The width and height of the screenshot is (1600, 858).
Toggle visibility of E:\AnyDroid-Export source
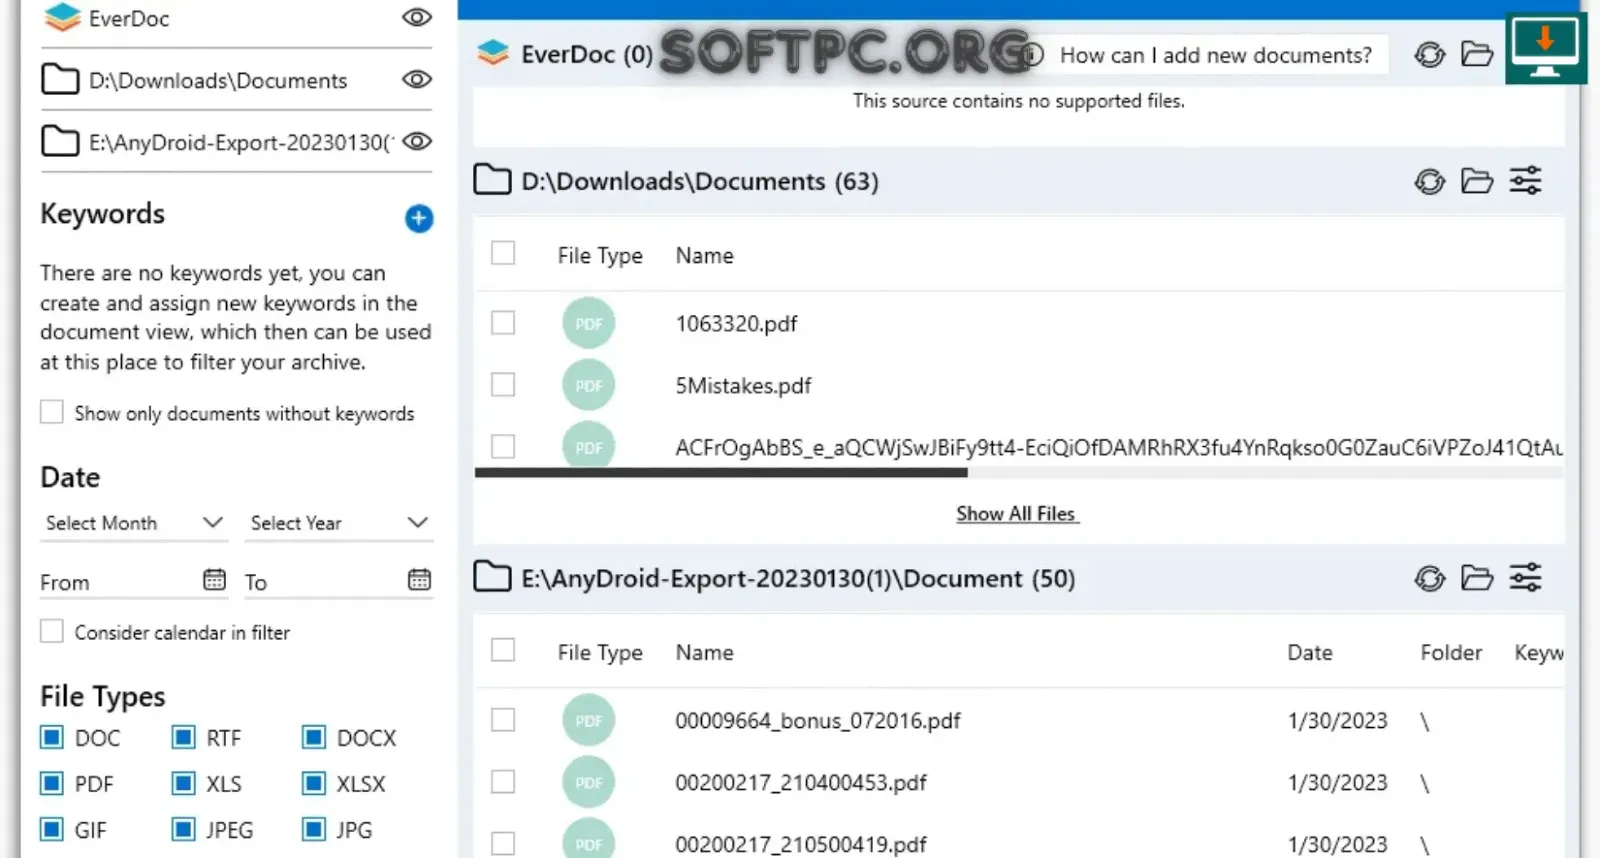tap(417, 141)
